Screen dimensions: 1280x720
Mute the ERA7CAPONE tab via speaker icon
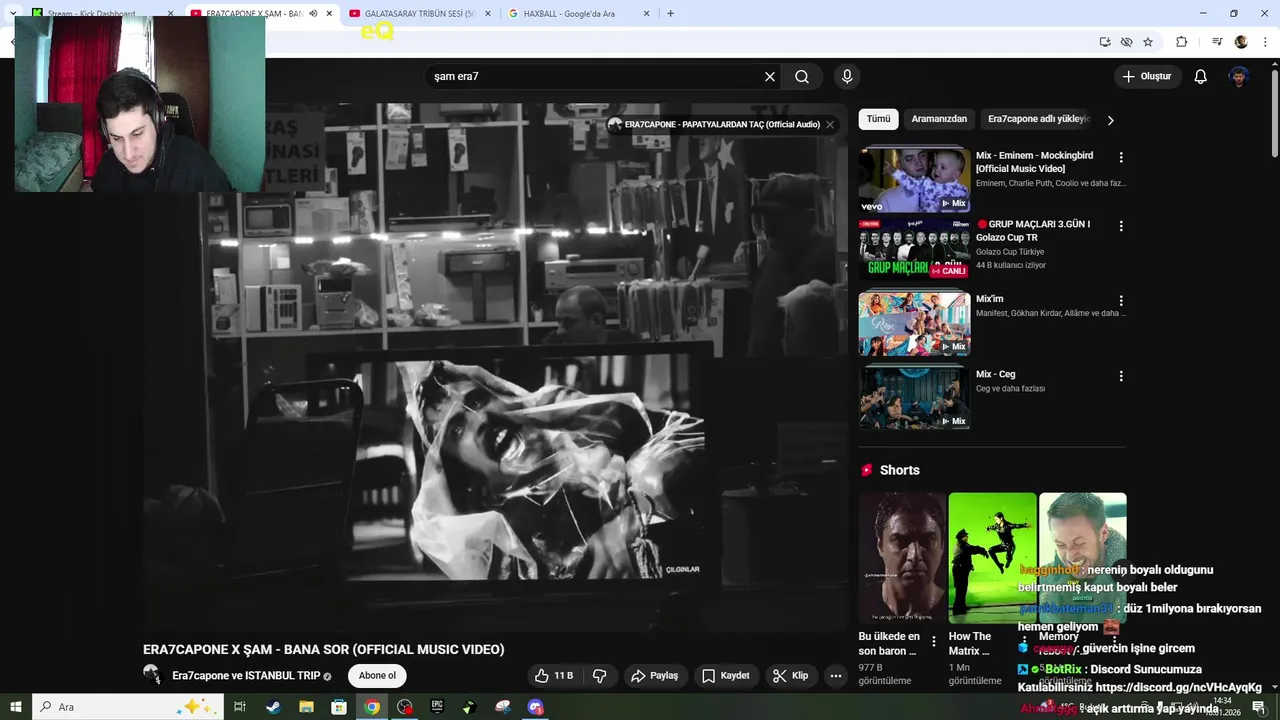coord(313,14)
